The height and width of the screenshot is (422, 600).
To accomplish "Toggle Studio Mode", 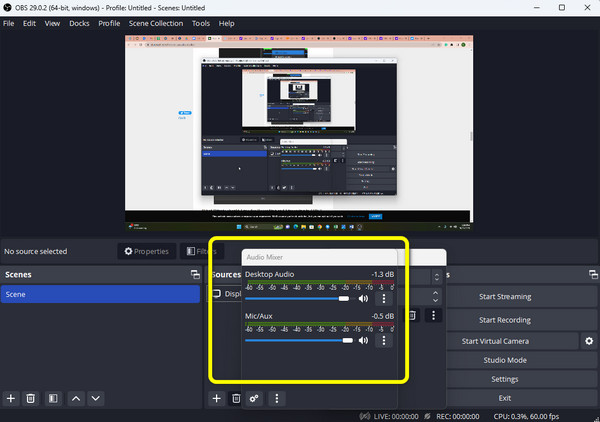I will pyautogui.click(x=505, y=360).
